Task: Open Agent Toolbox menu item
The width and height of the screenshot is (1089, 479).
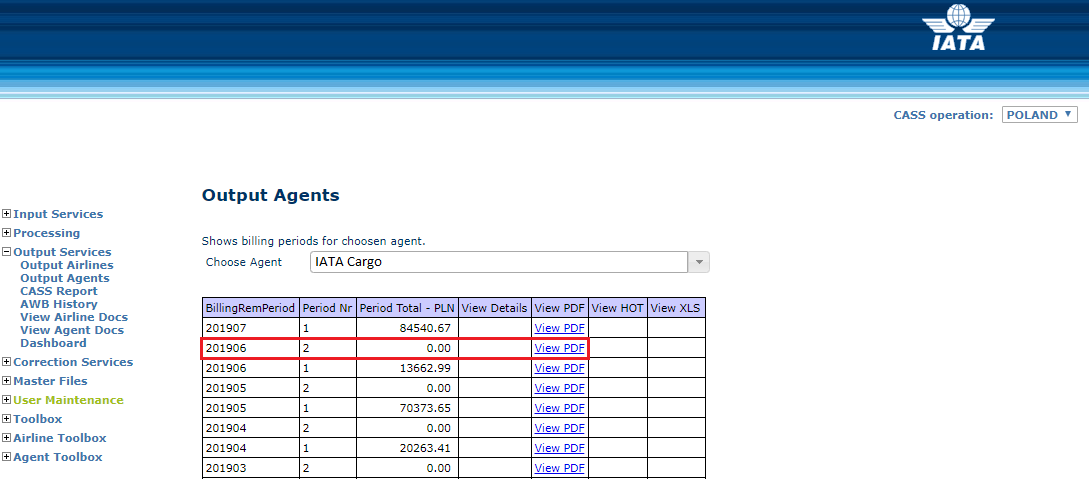Action: click(58, 457)
